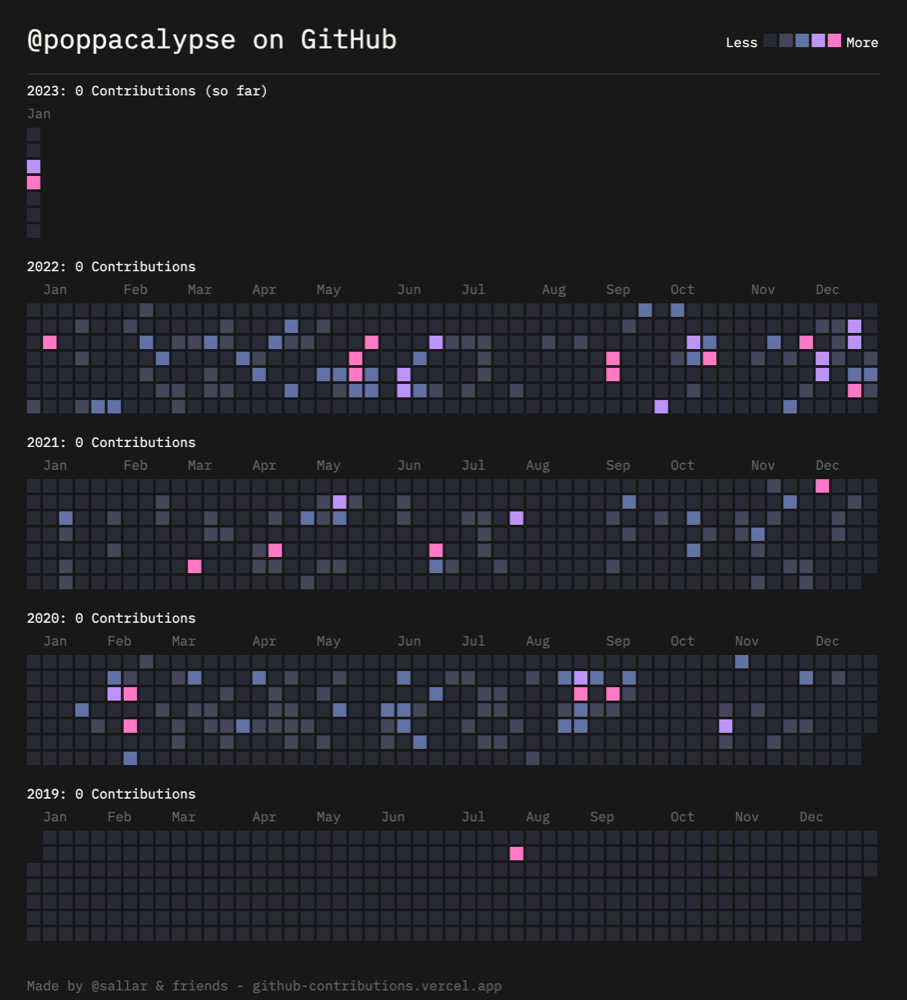
Task: Select the purple cell in 2022's bottom row
Action: coord(661,406)
